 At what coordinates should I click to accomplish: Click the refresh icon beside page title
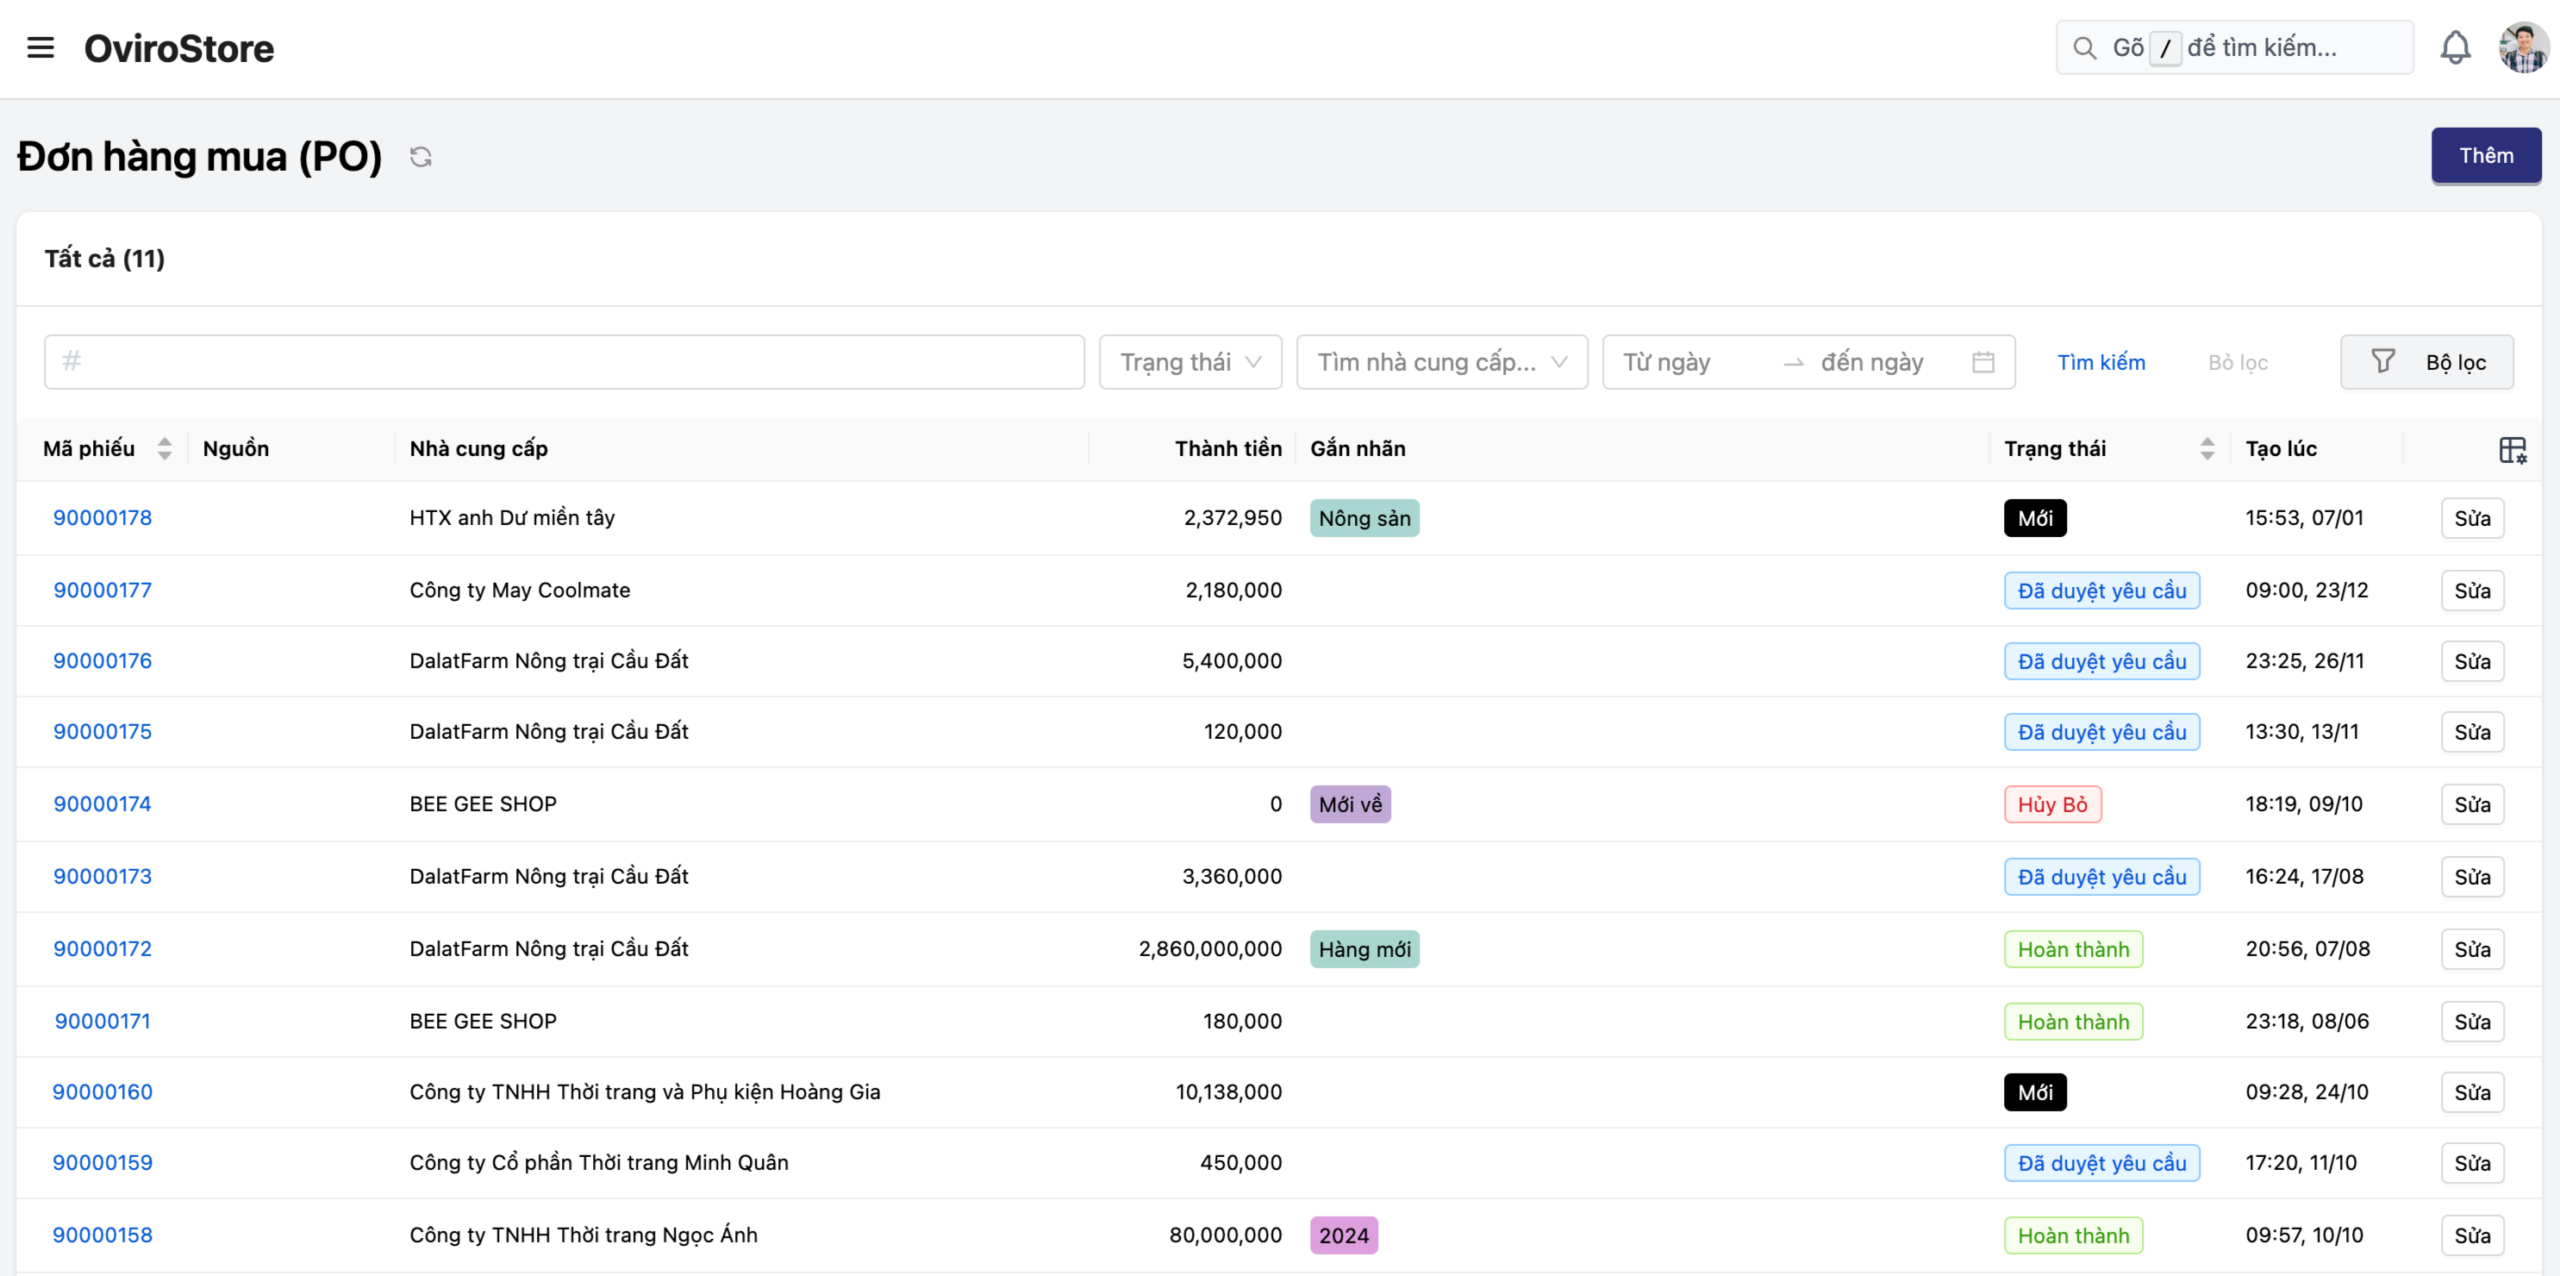pos(421,157)
